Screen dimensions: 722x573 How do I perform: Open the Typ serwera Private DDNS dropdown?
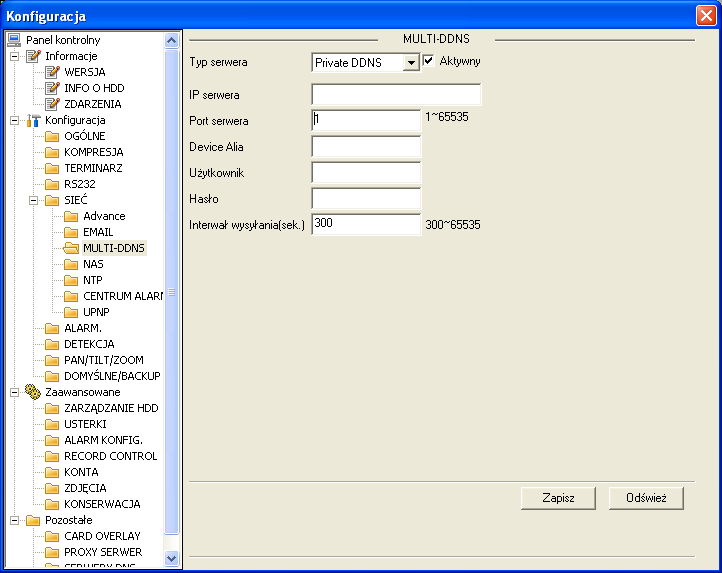click(x=410, y=63)
